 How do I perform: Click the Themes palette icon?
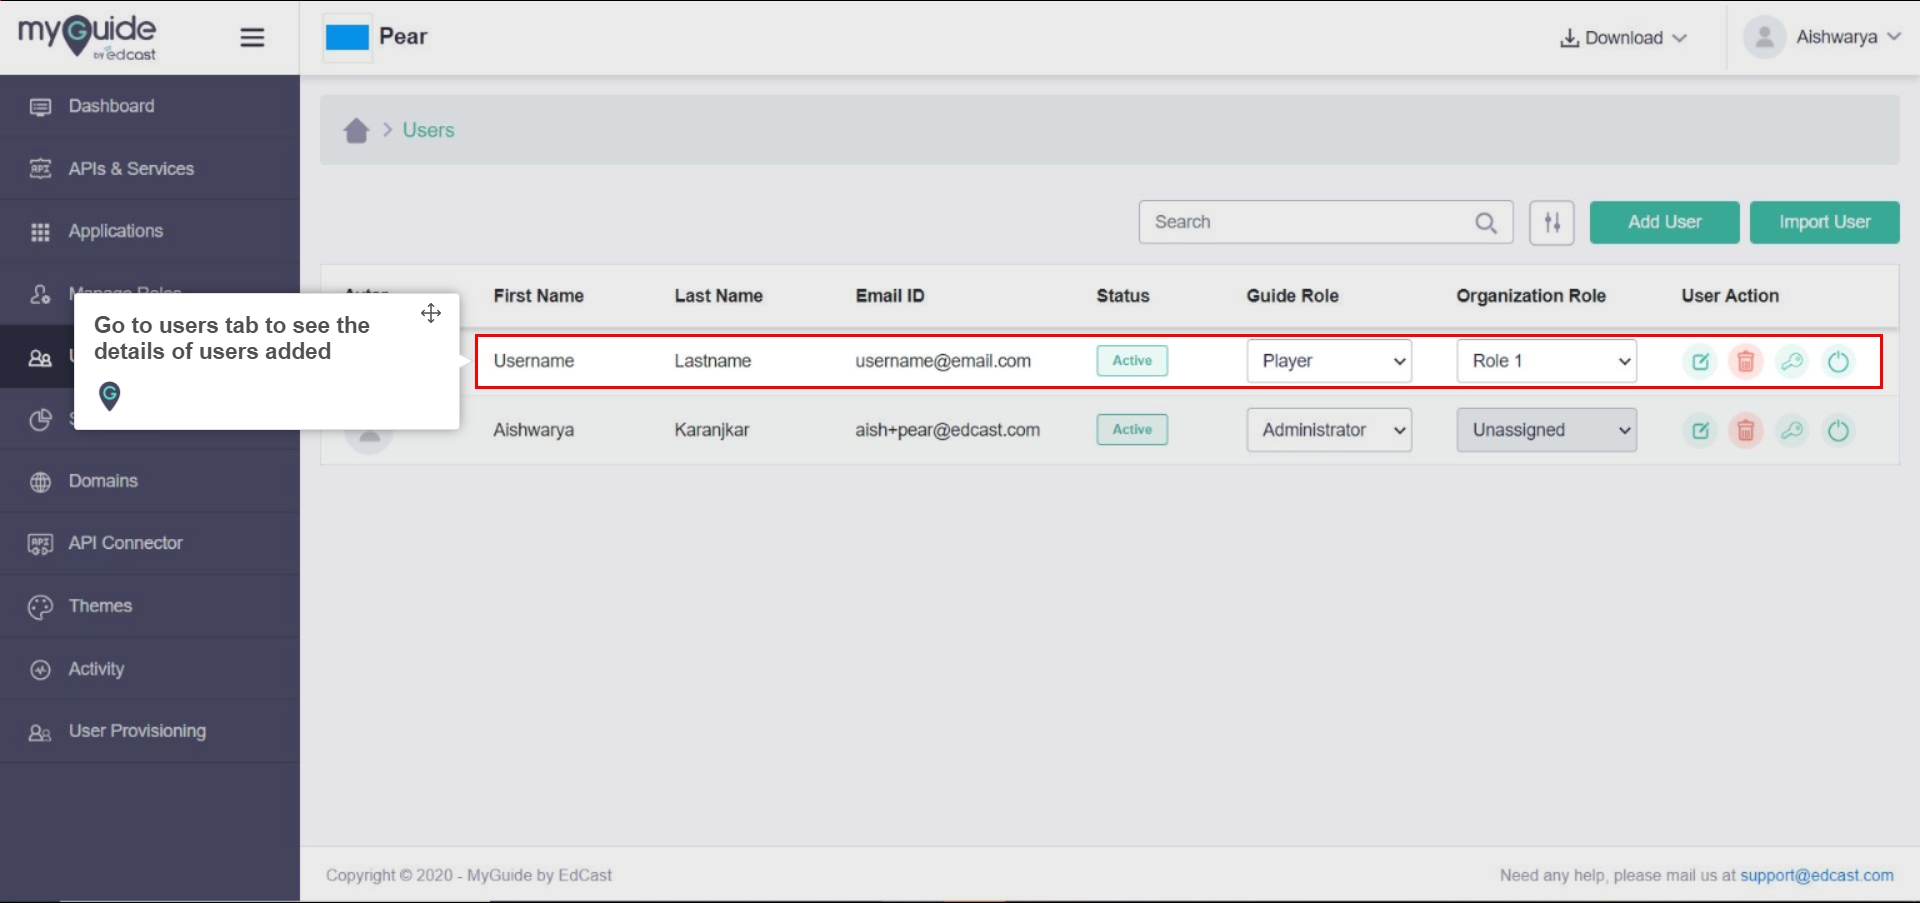click(x=40, y=607)
